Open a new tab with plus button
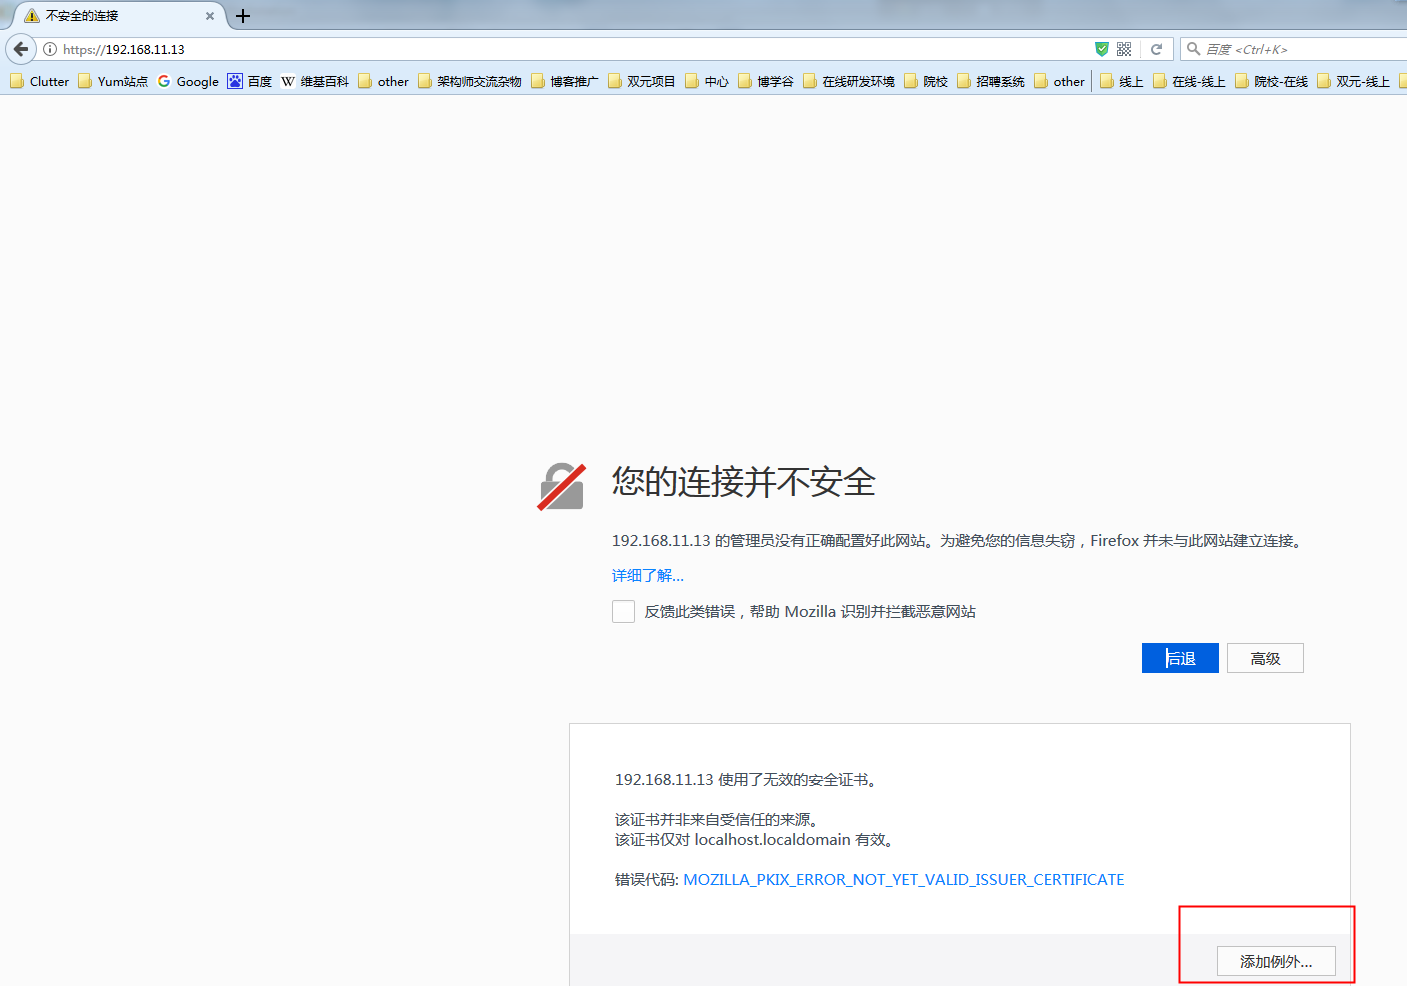 point(243,16)
